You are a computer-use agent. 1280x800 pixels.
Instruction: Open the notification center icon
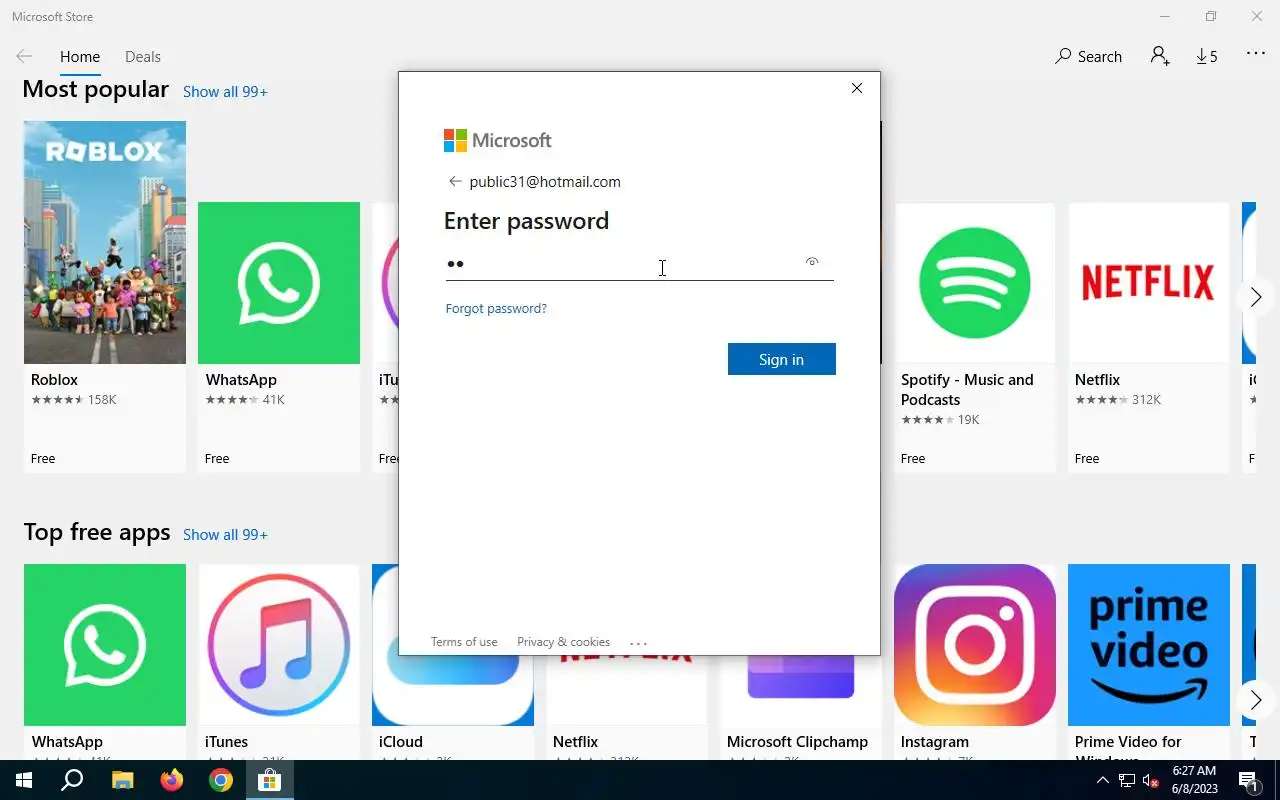(x=1249, y=780)
